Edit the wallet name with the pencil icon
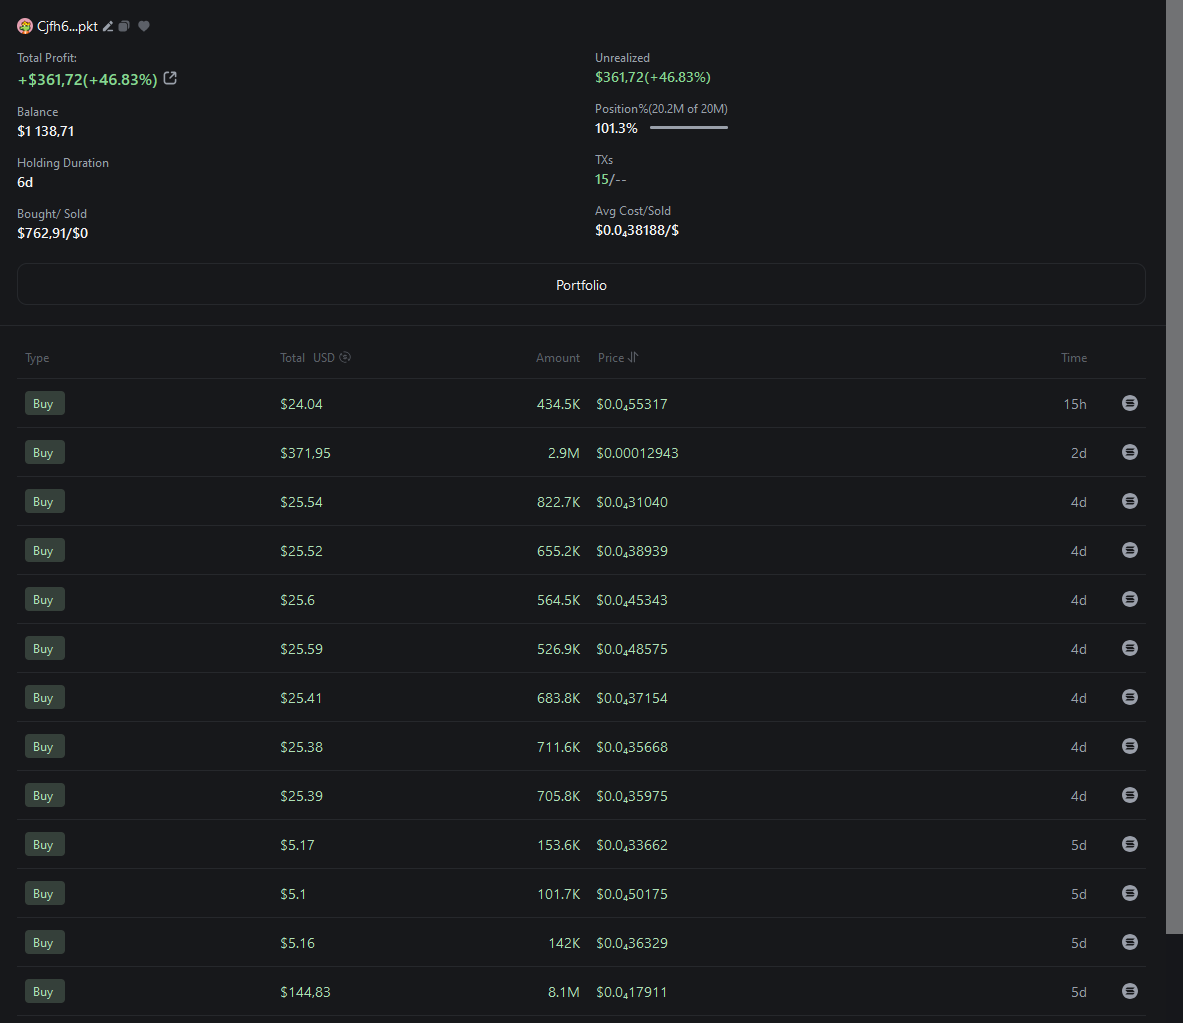1183x1023 pixels. click(108, 26)
